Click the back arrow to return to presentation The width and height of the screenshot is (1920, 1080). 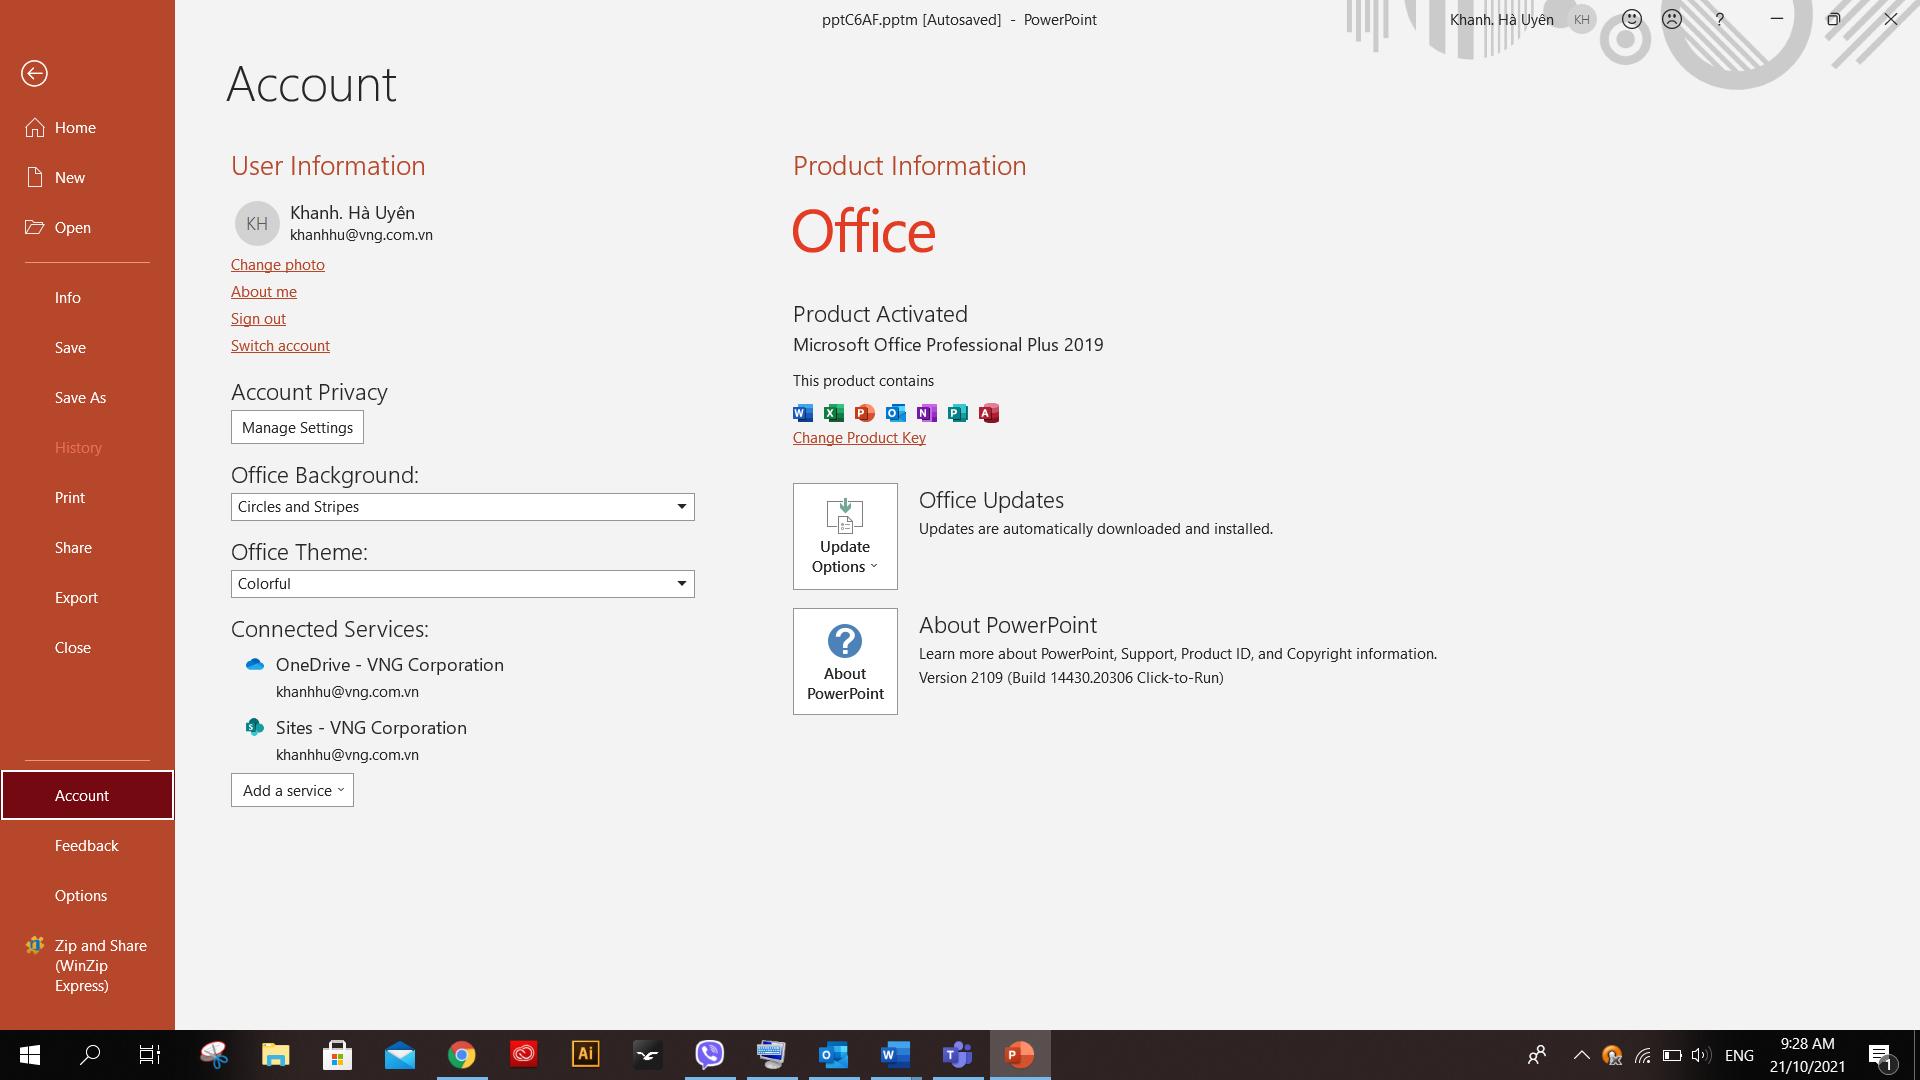34,73
